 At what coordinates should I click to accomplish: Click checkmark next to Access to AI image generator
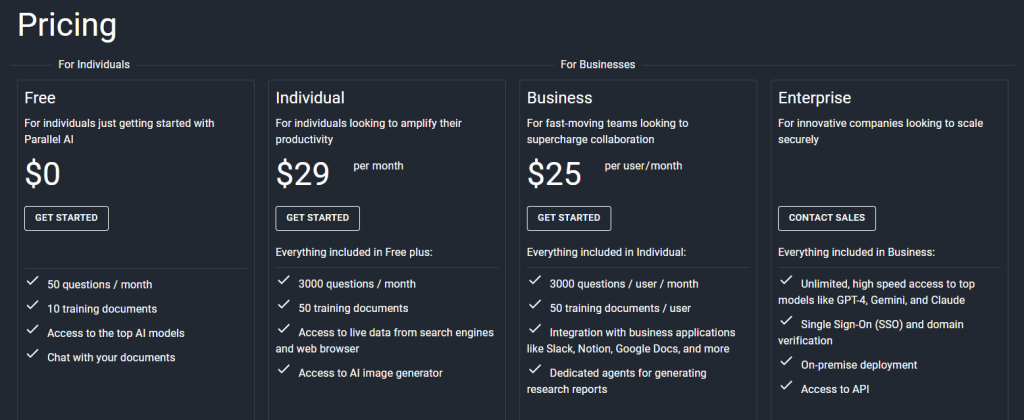click(284, 372)
